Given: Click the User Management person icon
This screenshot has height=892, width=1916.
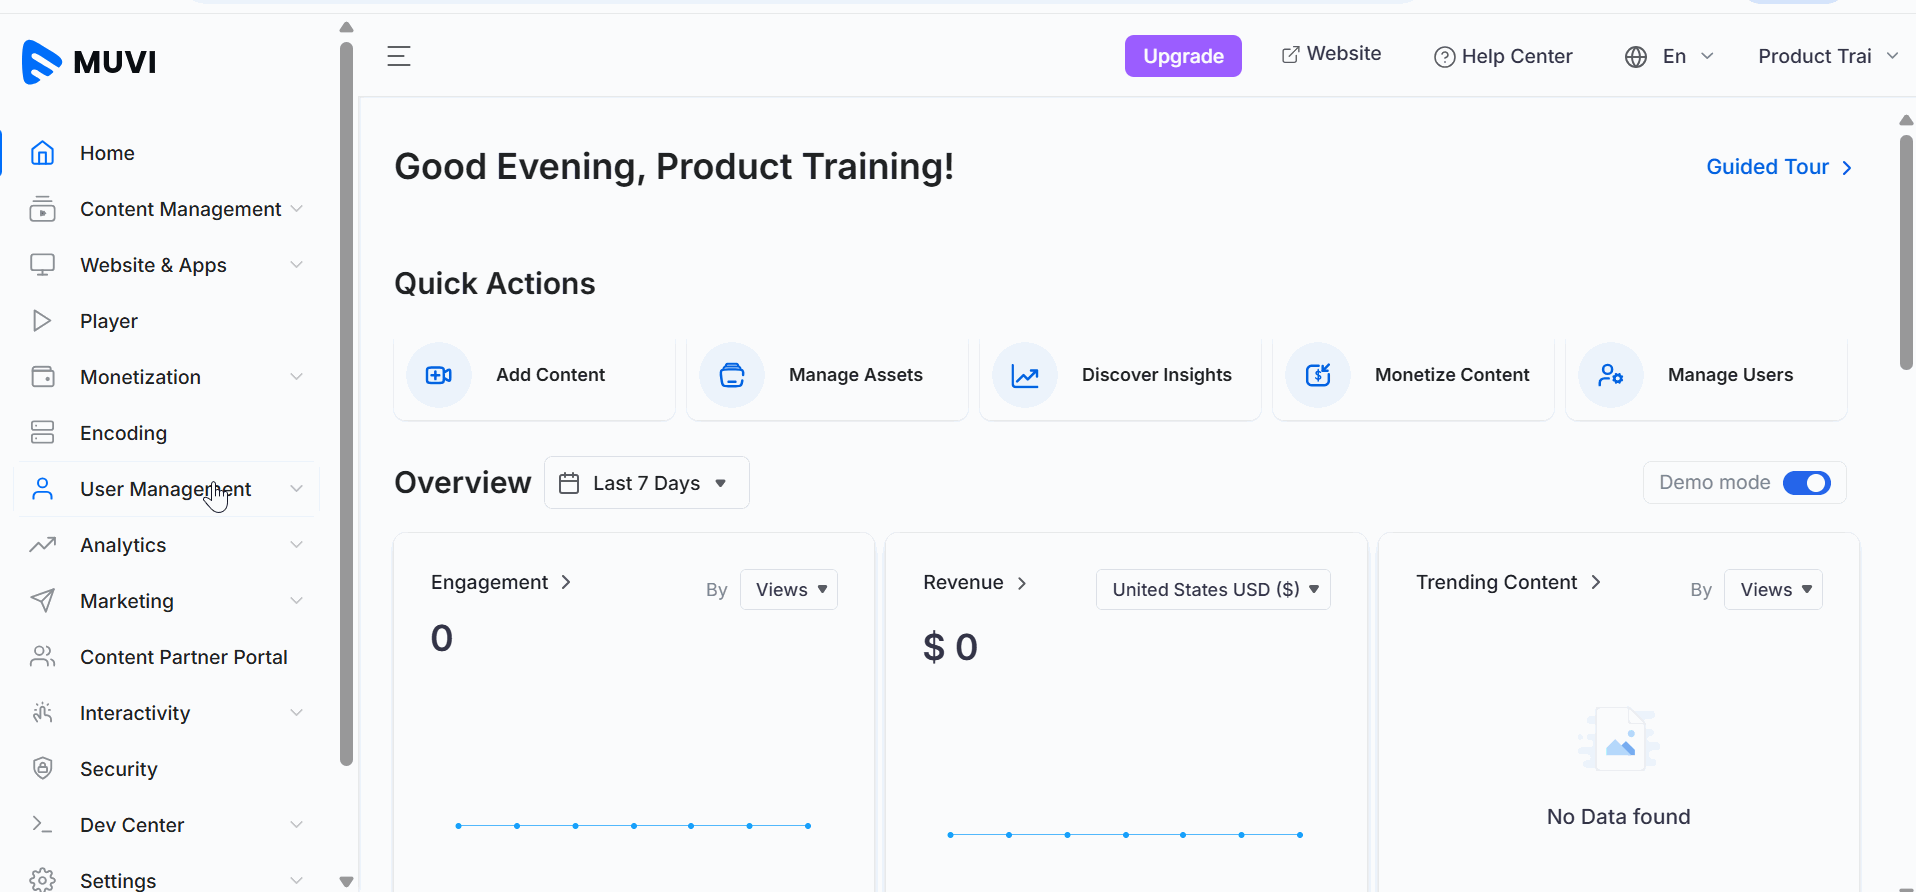Looking at the screenshot, I should [42, 489].
